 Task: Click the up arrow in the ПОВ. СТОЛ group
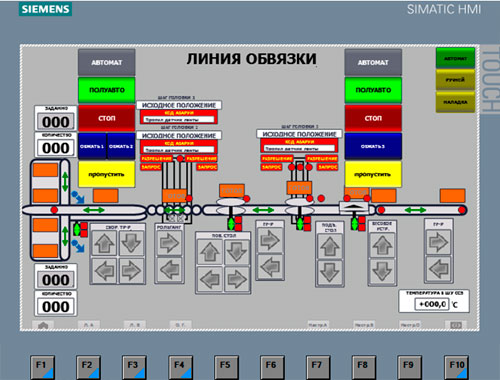click(210, 252)
